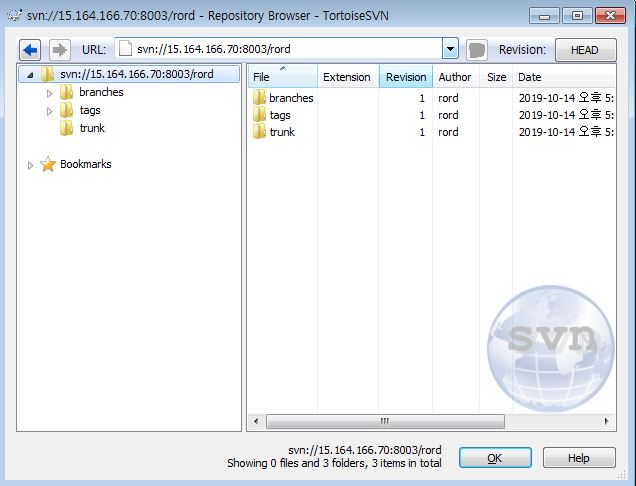Viewport: 636px width, 486px height.
Task: Sort the list by the Size column
Action: [496, 77]
